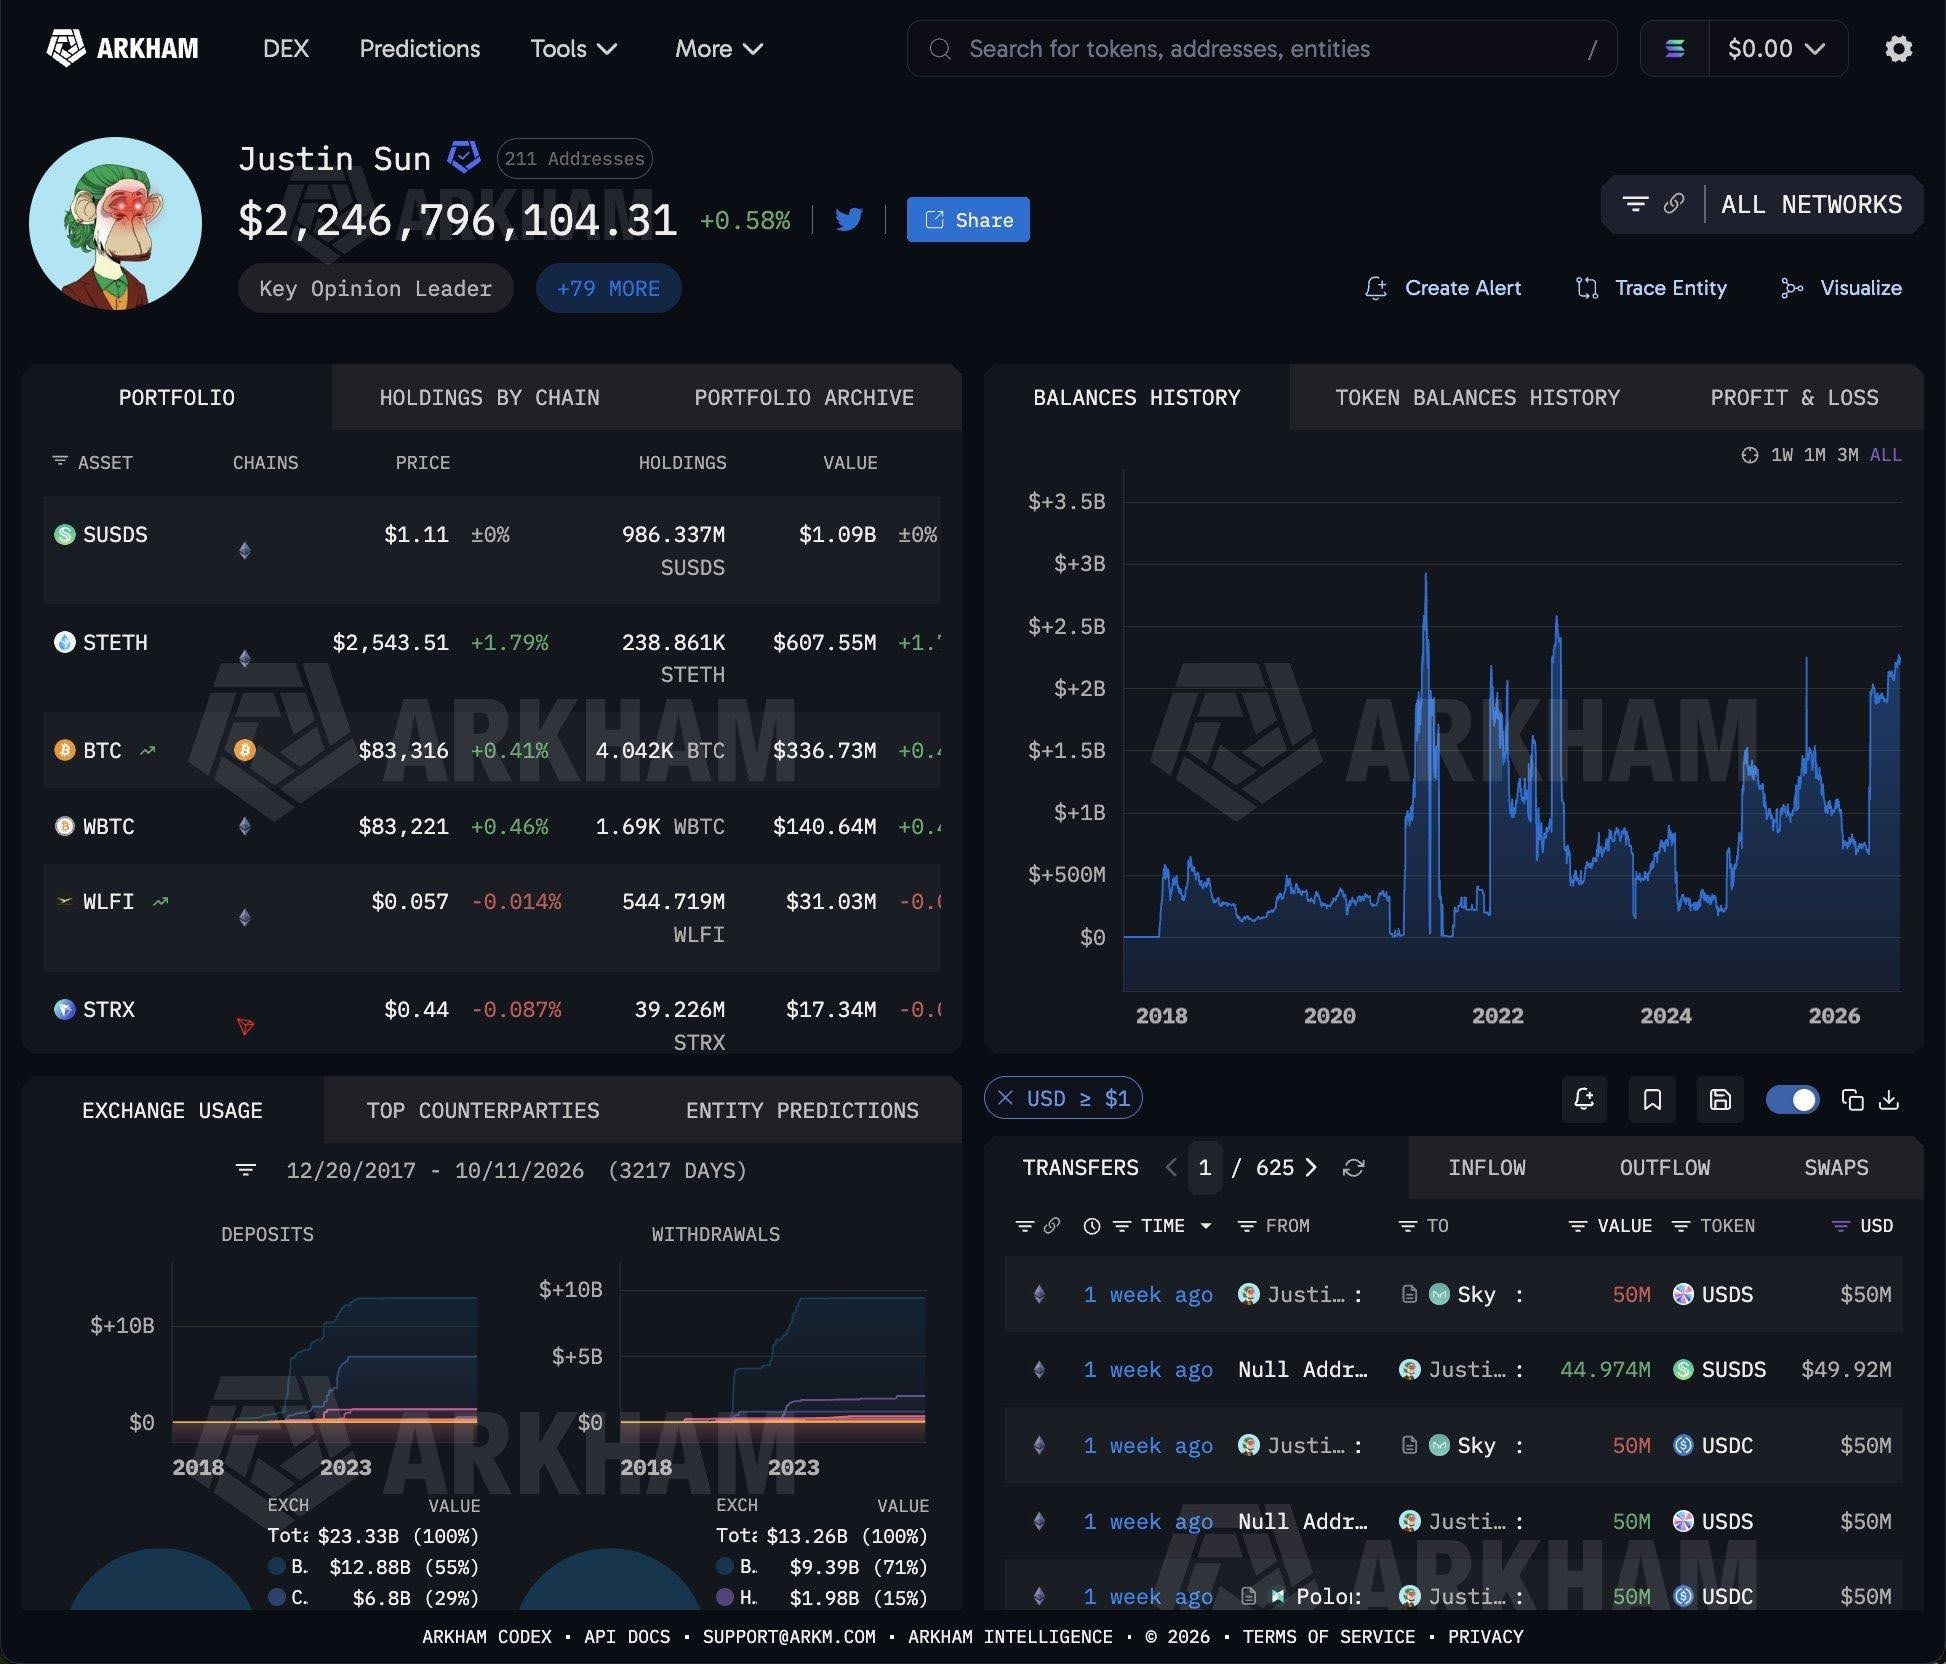The width and height of the screenshot is (1946, 1664).
Task: Go to next transfers page
Action: click(x=1311, y=1168)
